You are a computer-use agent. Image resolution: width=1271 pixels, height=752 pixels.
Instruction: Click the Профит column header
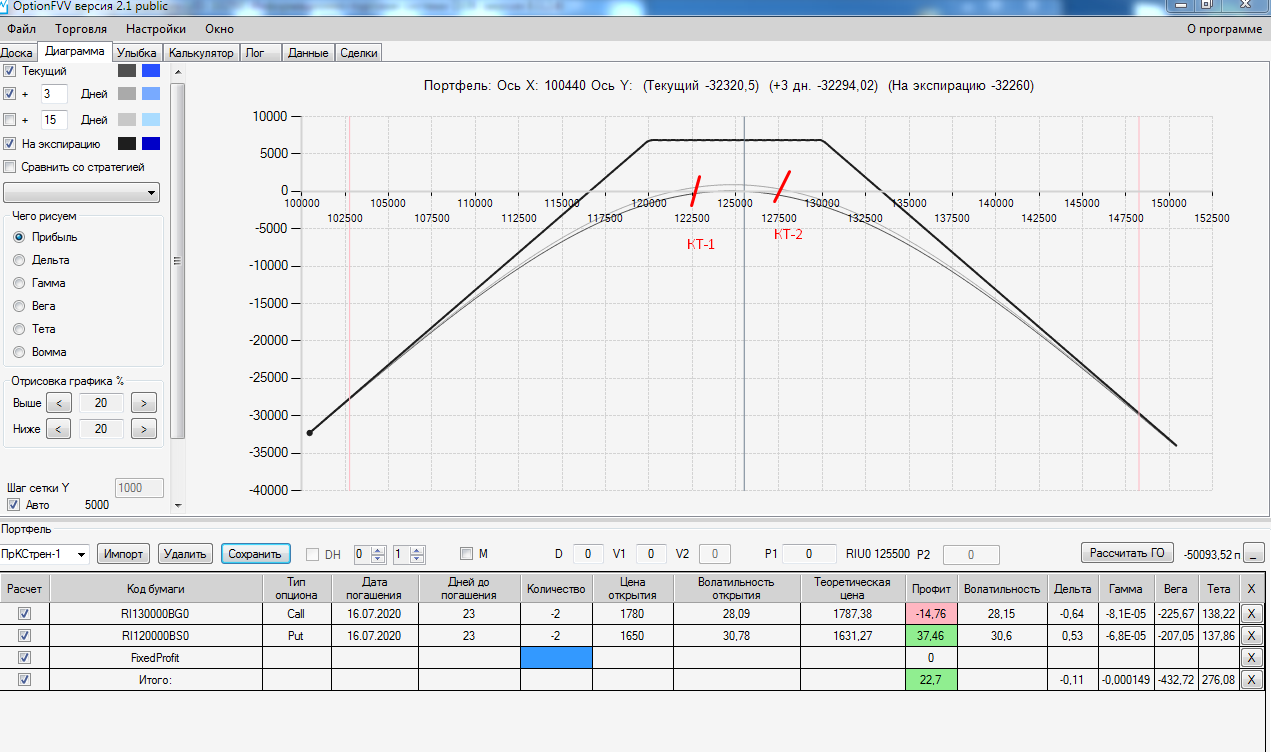coord(931,589)
